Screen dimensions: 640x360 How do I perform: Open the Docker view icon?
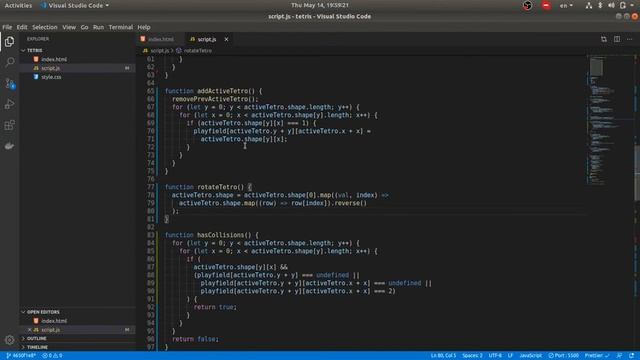pos(9,146)
